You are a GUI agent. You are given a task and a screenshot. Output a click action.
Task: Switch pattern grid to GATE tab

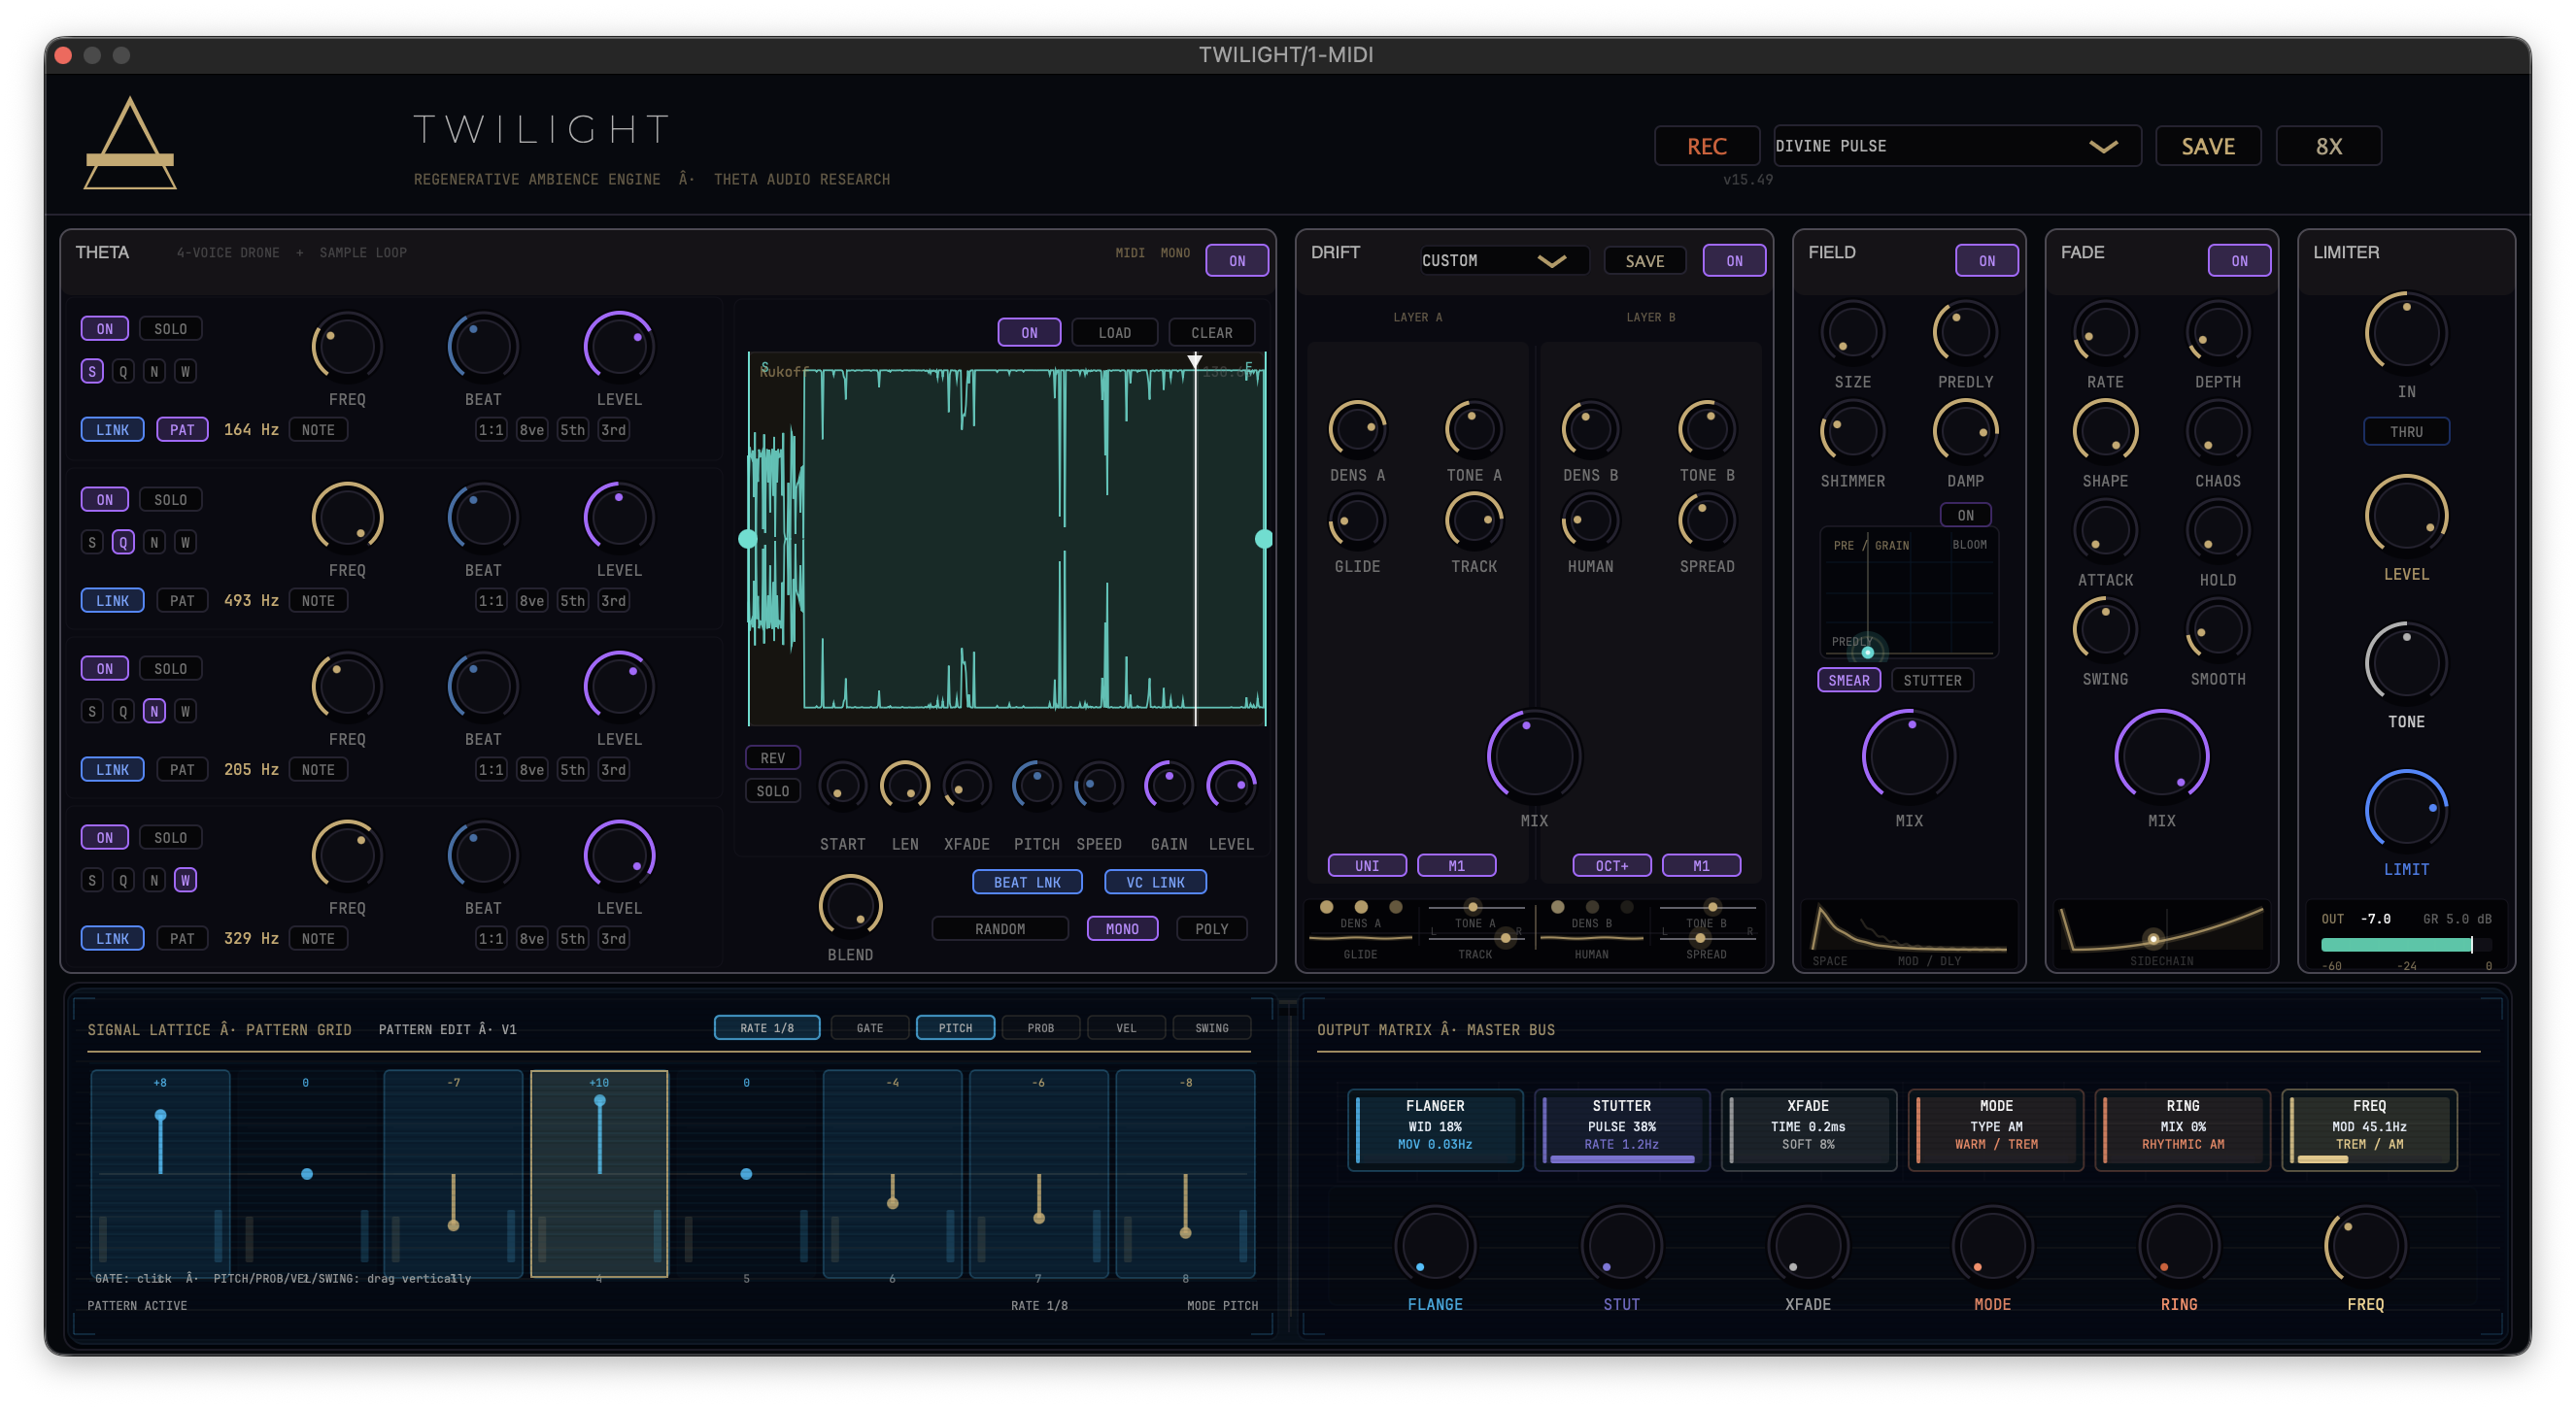click(x=869, y=1028)
